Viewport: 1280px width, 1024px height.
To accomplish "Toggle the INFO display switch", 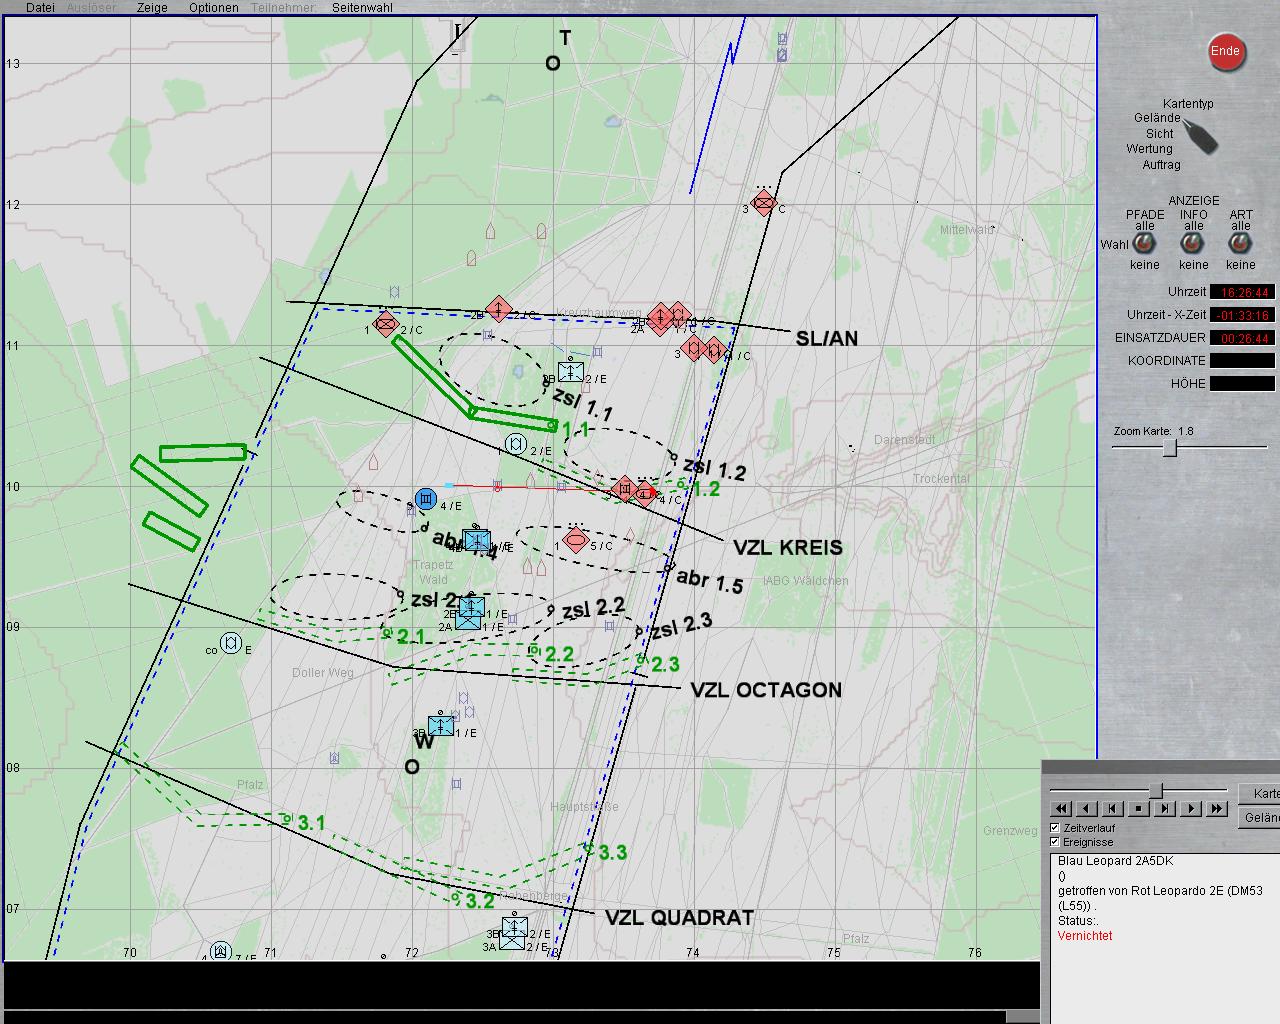I will pos(1193,244).
